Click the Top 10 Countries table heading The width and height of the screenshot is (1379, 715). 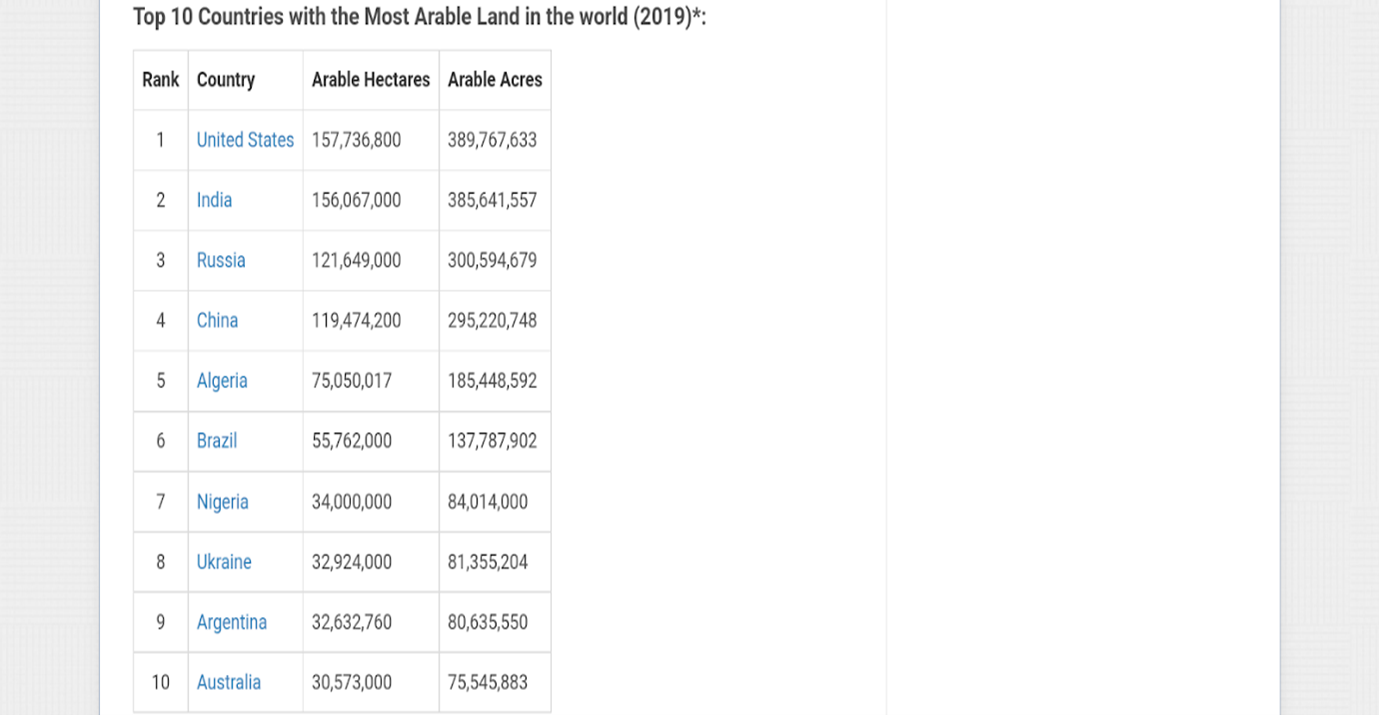(x=420, y=18)
